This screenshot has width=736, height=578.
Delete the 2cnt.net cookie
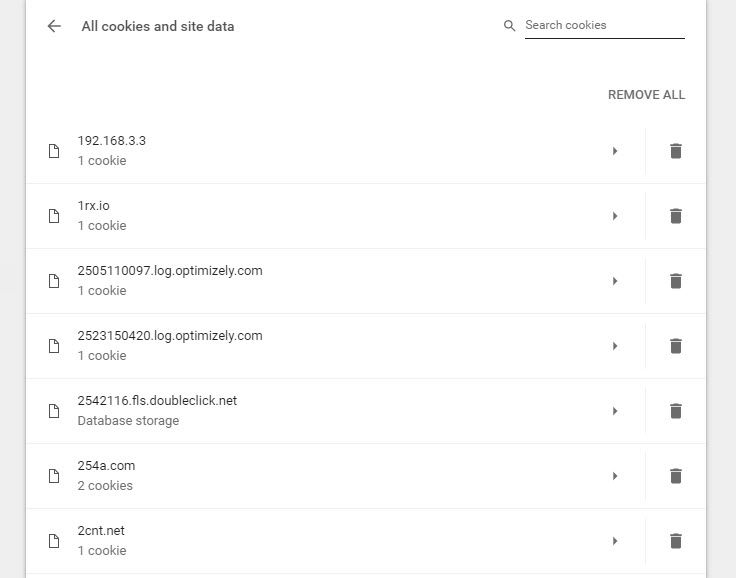click(x=676, y=541)
